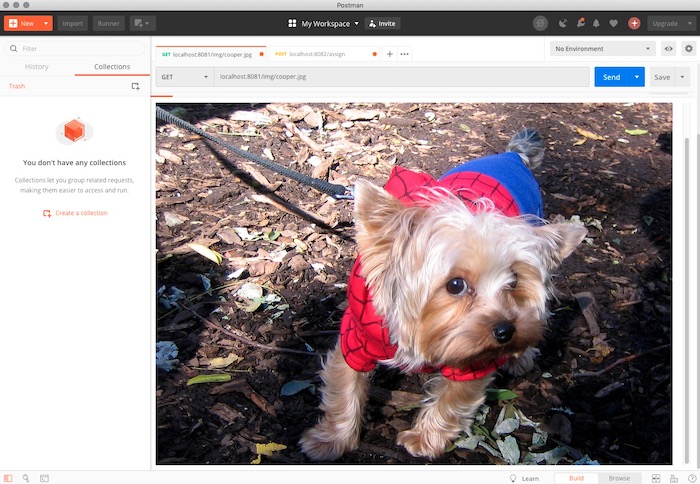This screenshot has height=484, width=700.
Task: Open Learn in the status bar
Action: 525,478
